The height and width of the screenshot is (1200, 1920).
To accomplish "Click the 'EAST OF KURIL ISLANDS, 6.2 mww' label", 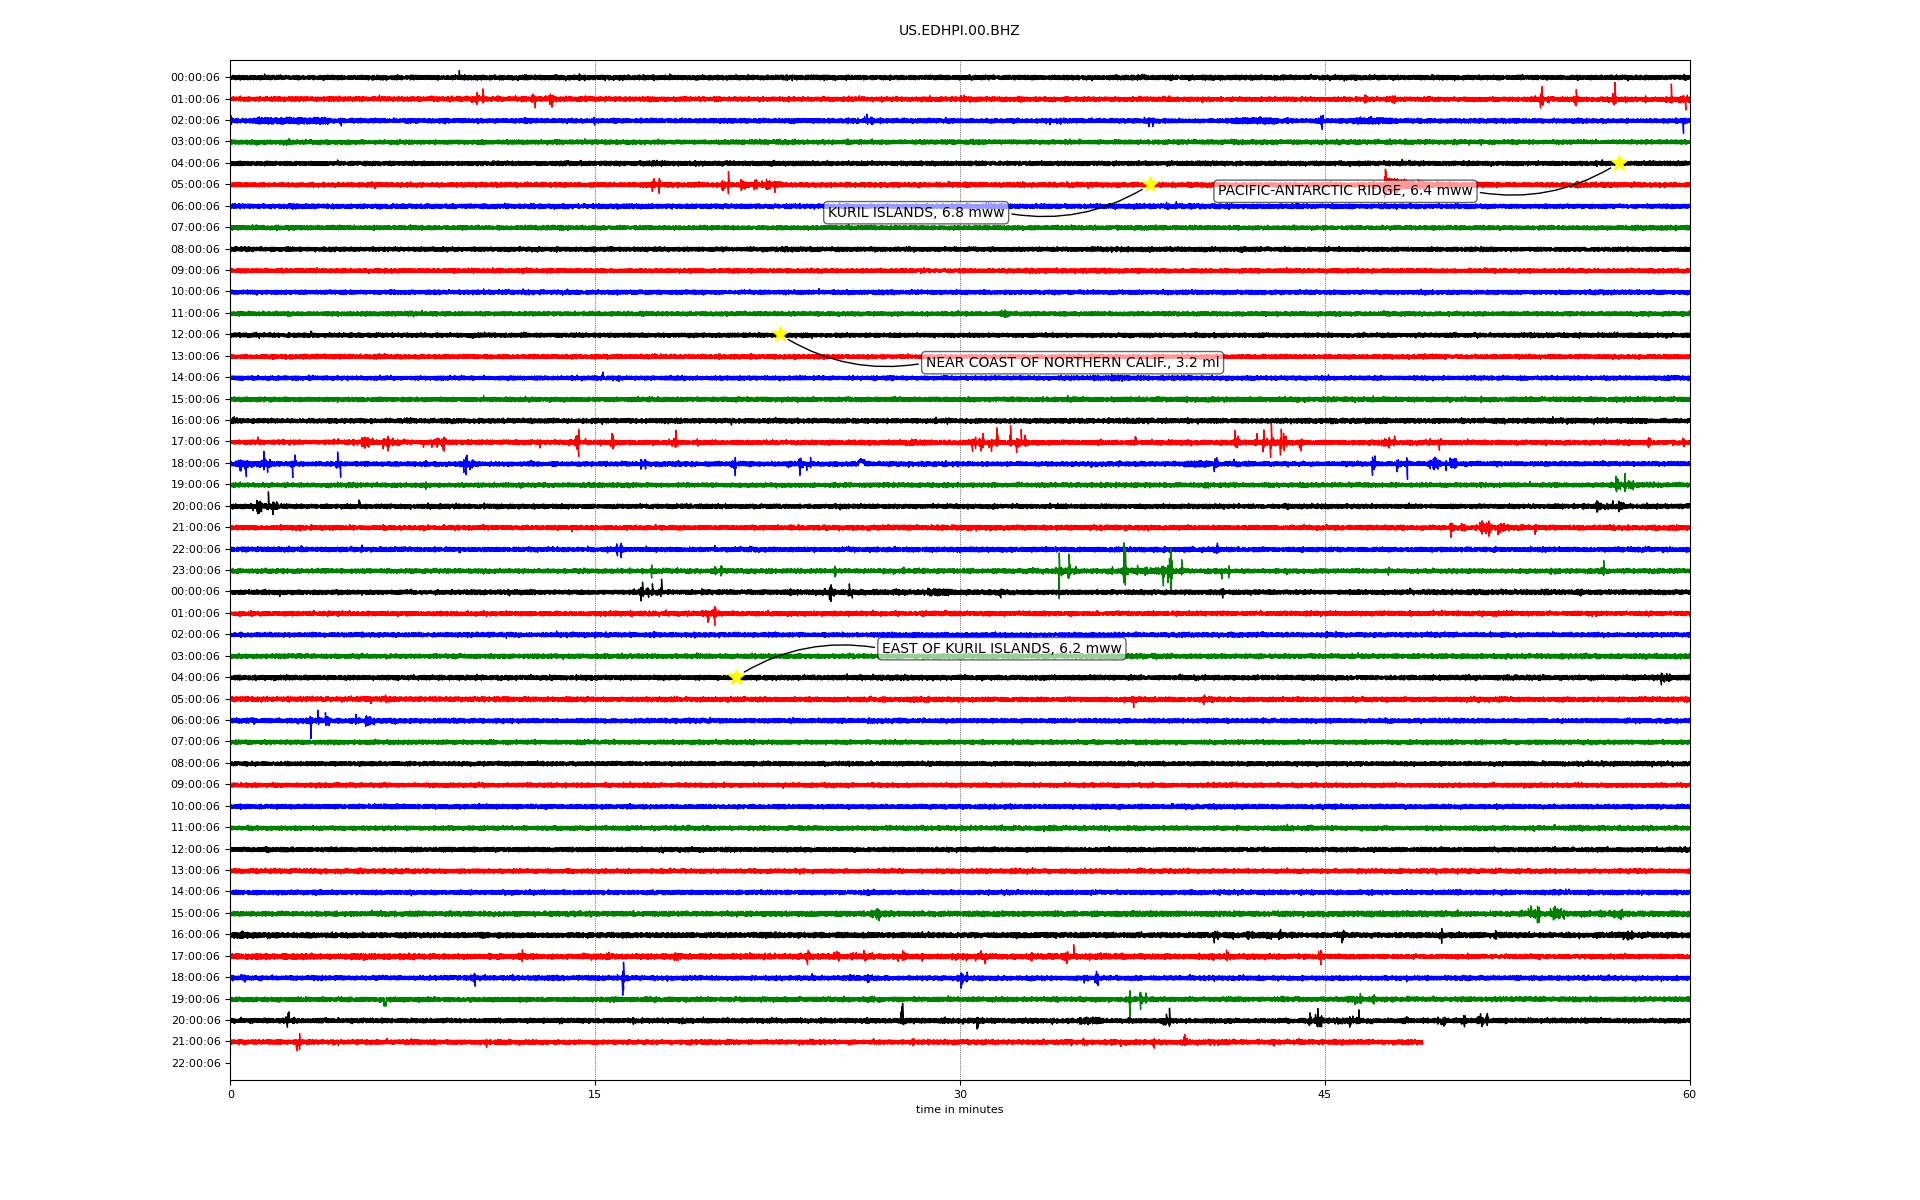I will [1002, 648].
